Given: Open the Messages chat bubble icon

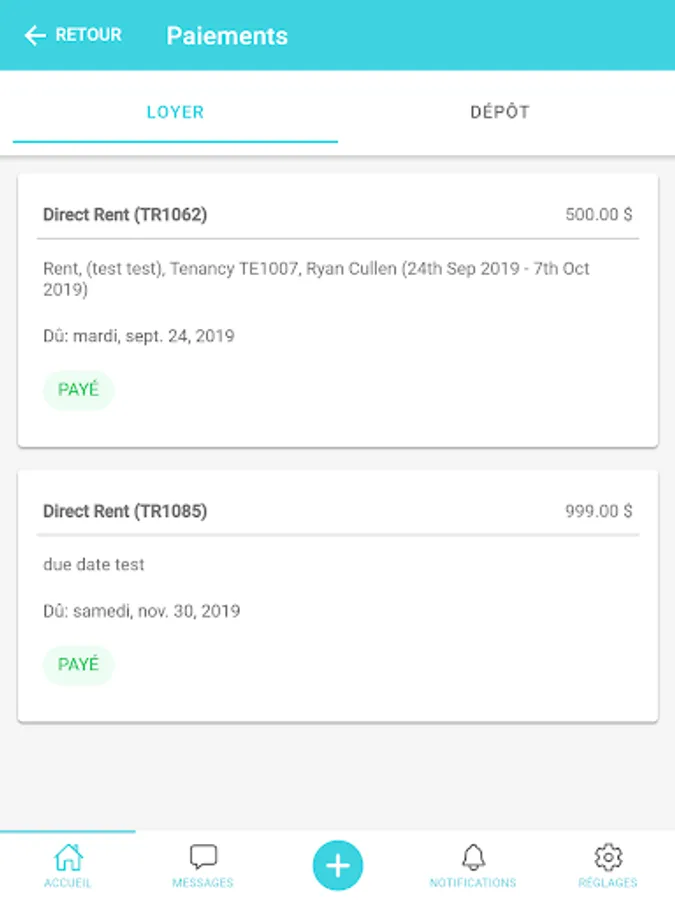Looking at the screenshot, I should [203, 857].
